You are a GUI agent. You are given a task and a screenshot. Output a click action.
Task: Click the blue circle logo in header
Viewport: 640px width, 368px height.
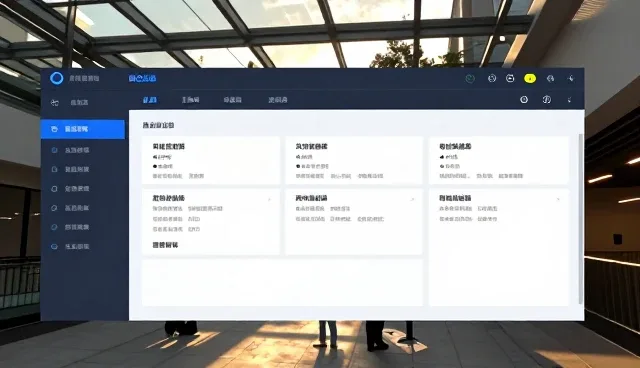56,78
